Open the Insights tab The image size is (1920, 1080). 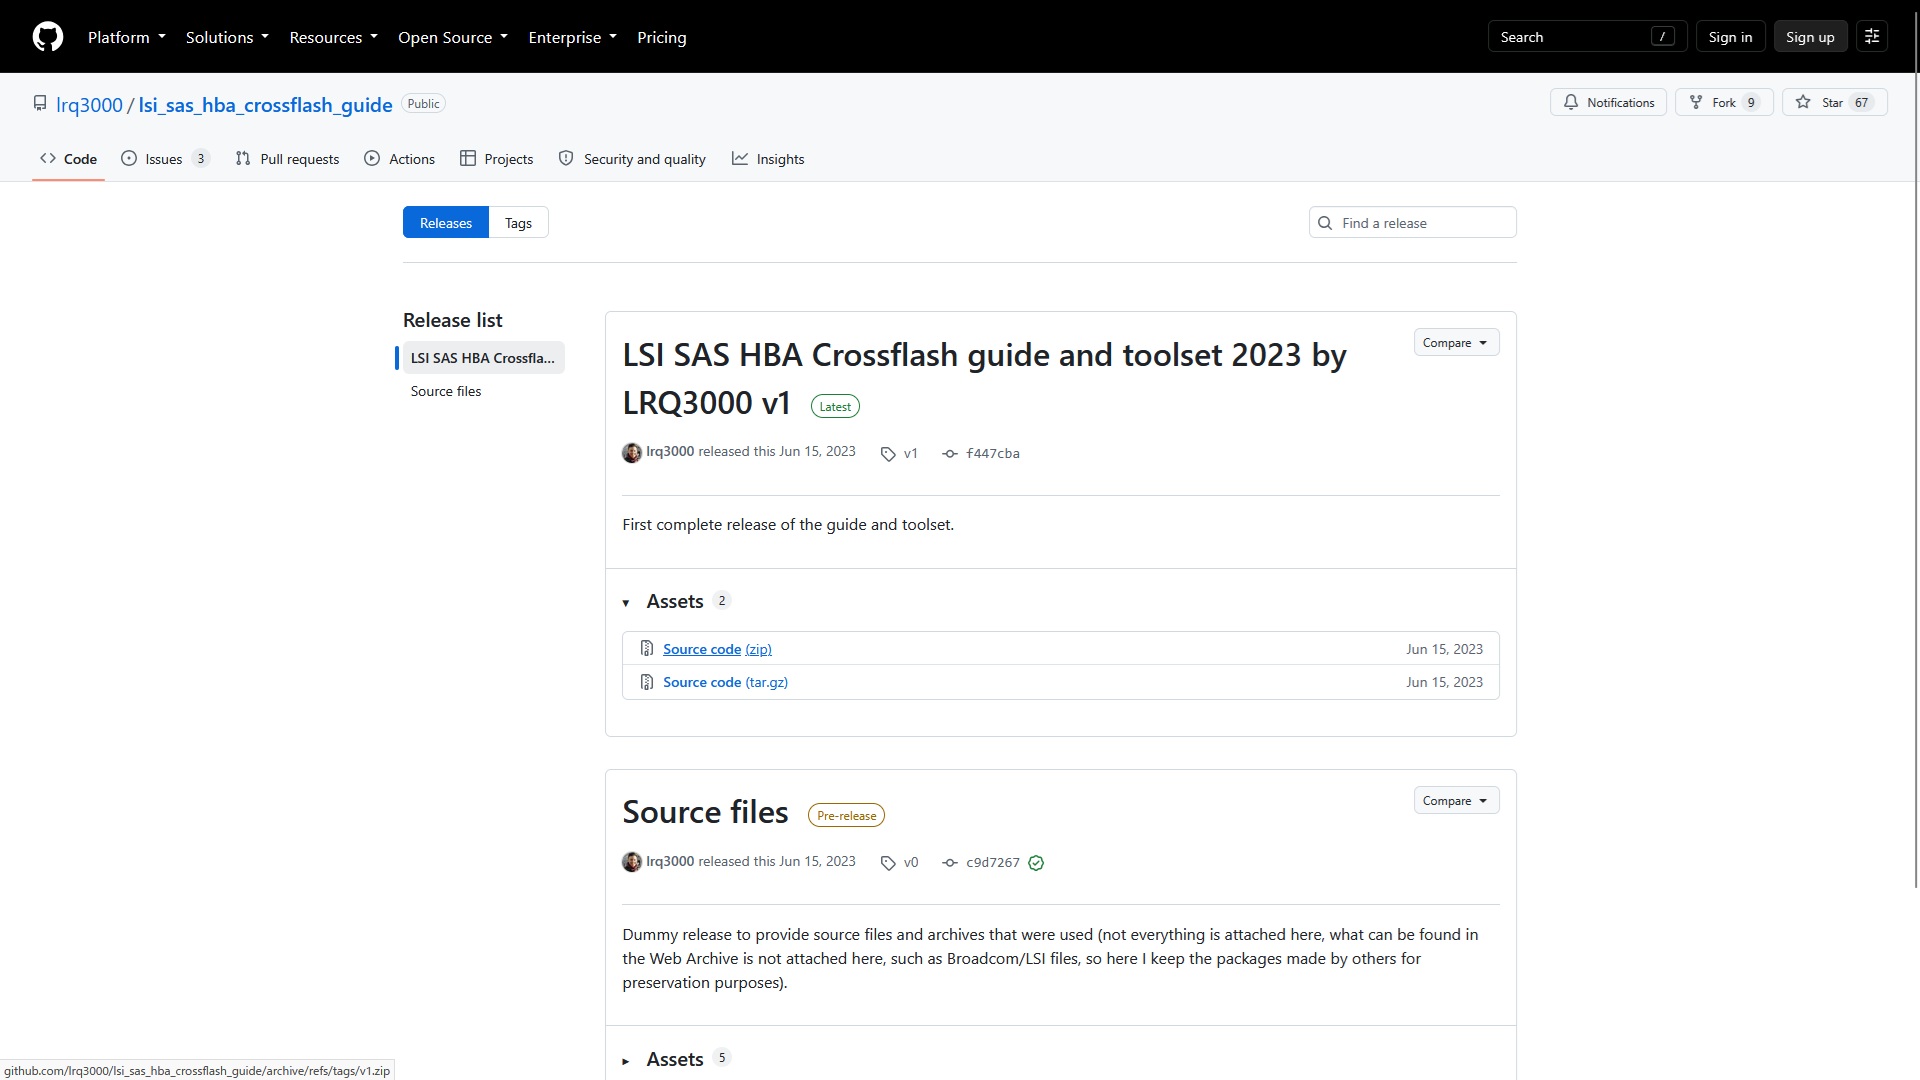768,159
